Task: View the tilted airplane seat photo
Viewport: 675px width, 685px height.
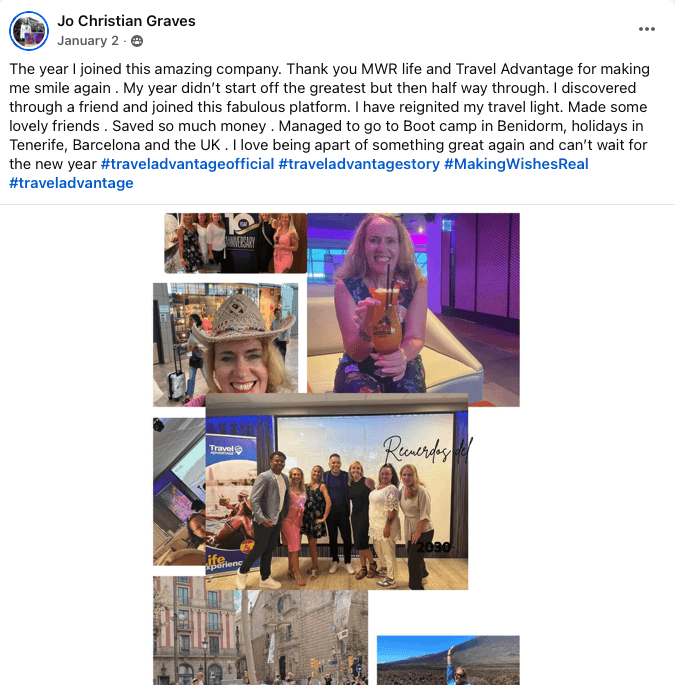Action: [x=179, y=491]
